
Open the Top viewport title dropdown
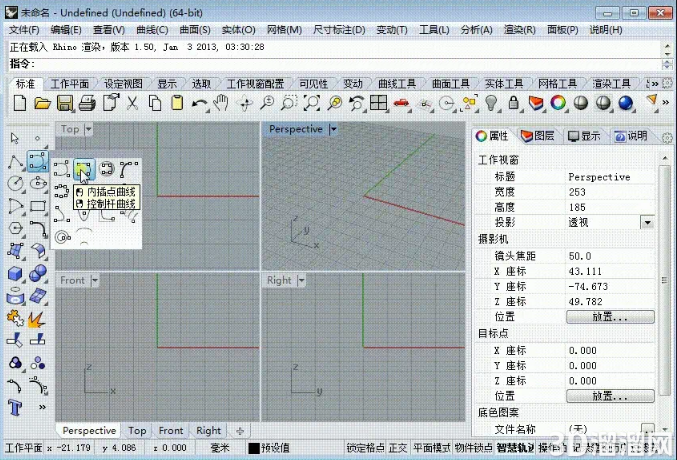click(89, 129)
